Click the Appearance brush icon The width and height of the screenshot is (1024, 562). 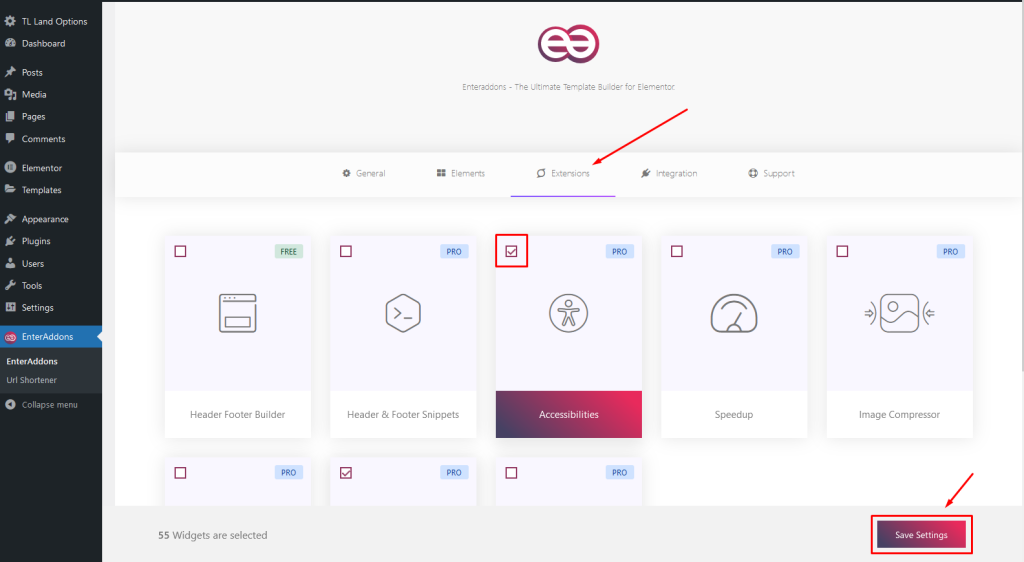tap(10, 219)
